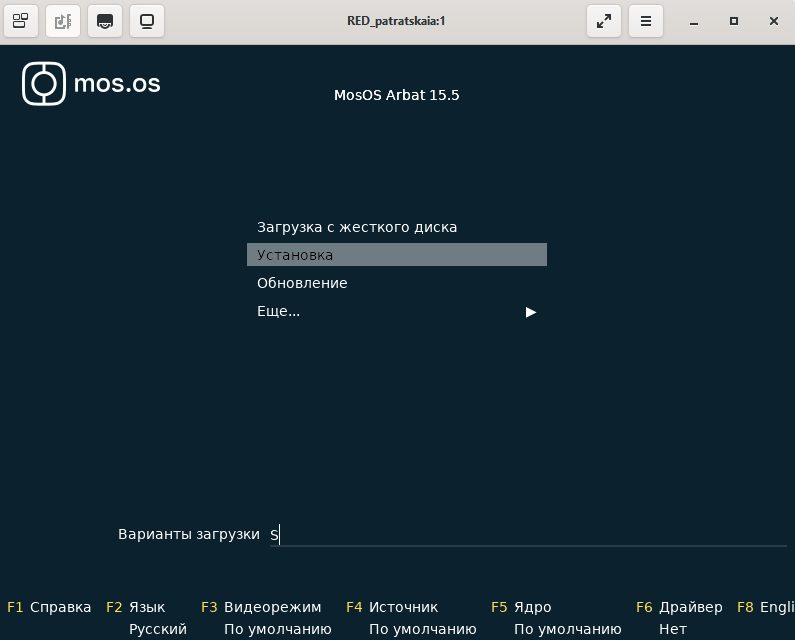Image resolution: width=795 pixels, height=640 pixels.
Task: Select the 'Обновление' menu entry
Action: point(397,282)
